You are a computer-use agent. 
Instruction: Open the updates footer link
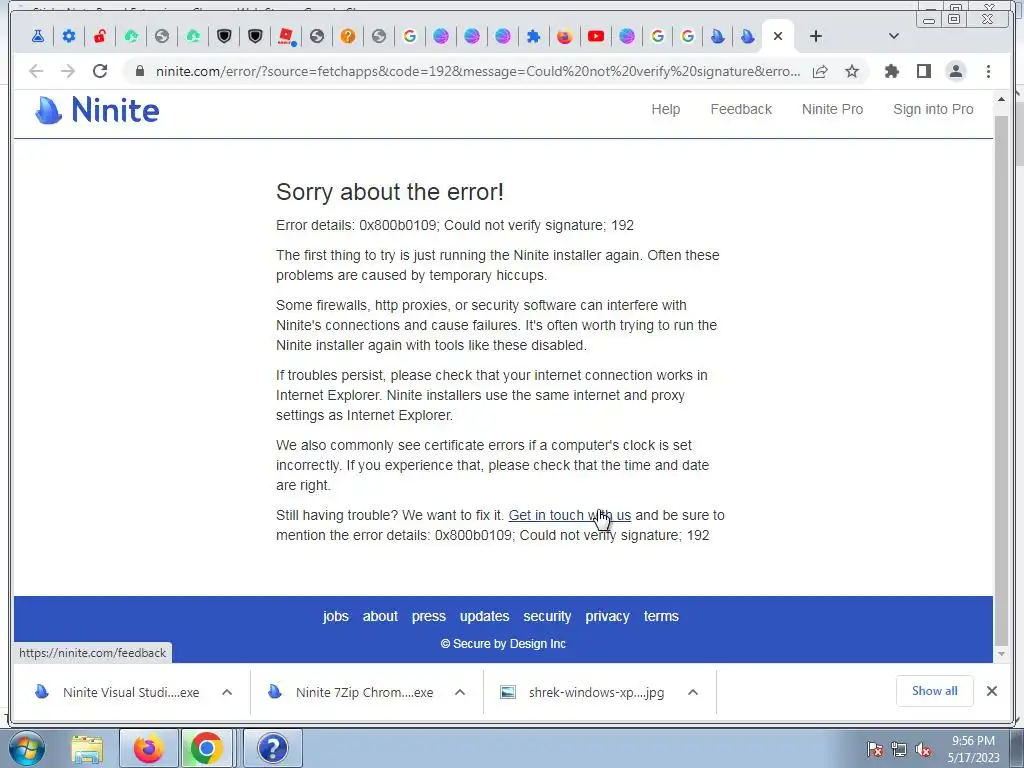coord(484,616)
